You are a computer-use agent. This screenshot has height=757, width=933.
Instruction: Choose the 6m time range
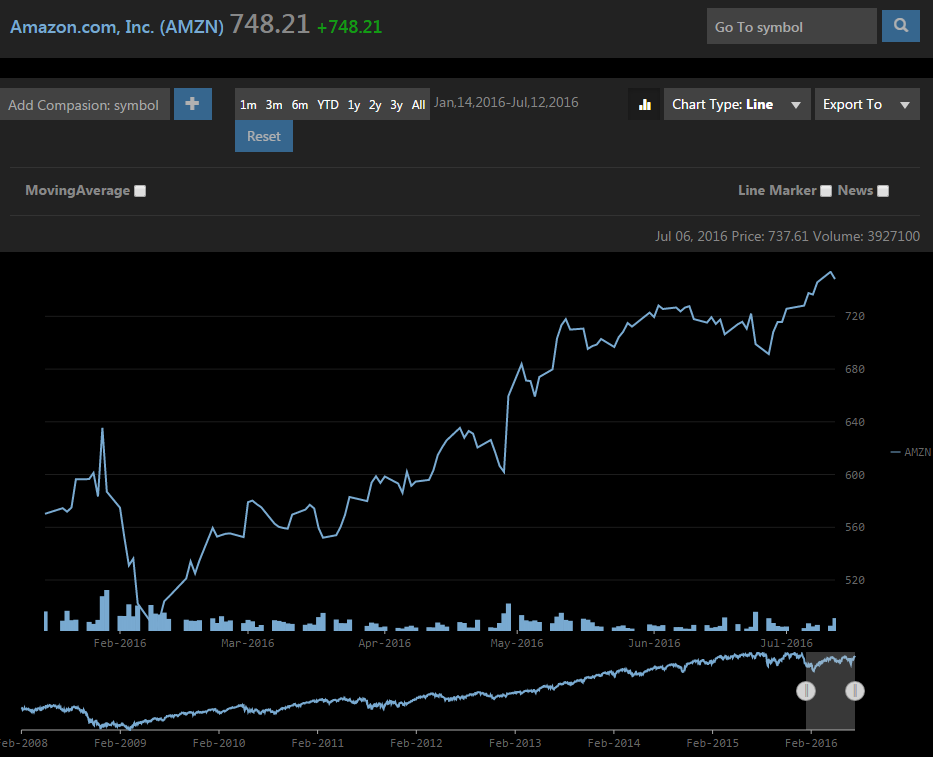pos(300,105)
